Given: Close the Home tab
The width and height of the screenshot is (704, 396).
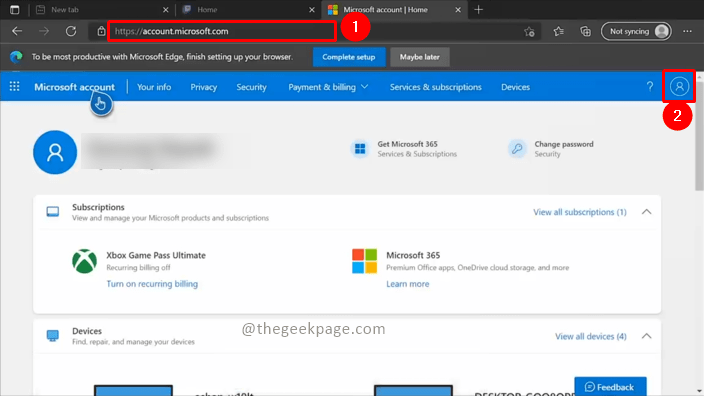Looking at the screenshot, I should click(312, 9).
